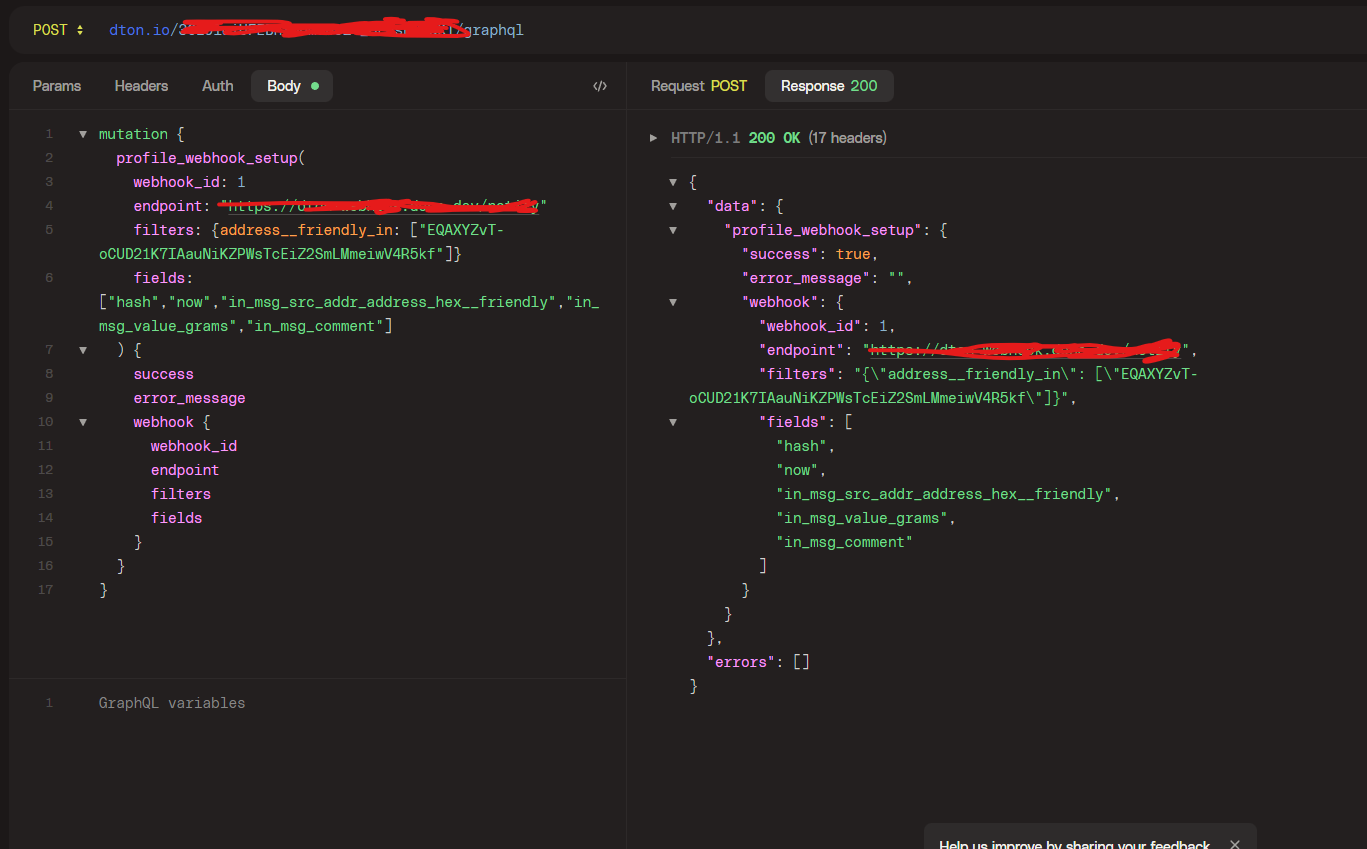Open the POST method dropdown

click(57, 29)
